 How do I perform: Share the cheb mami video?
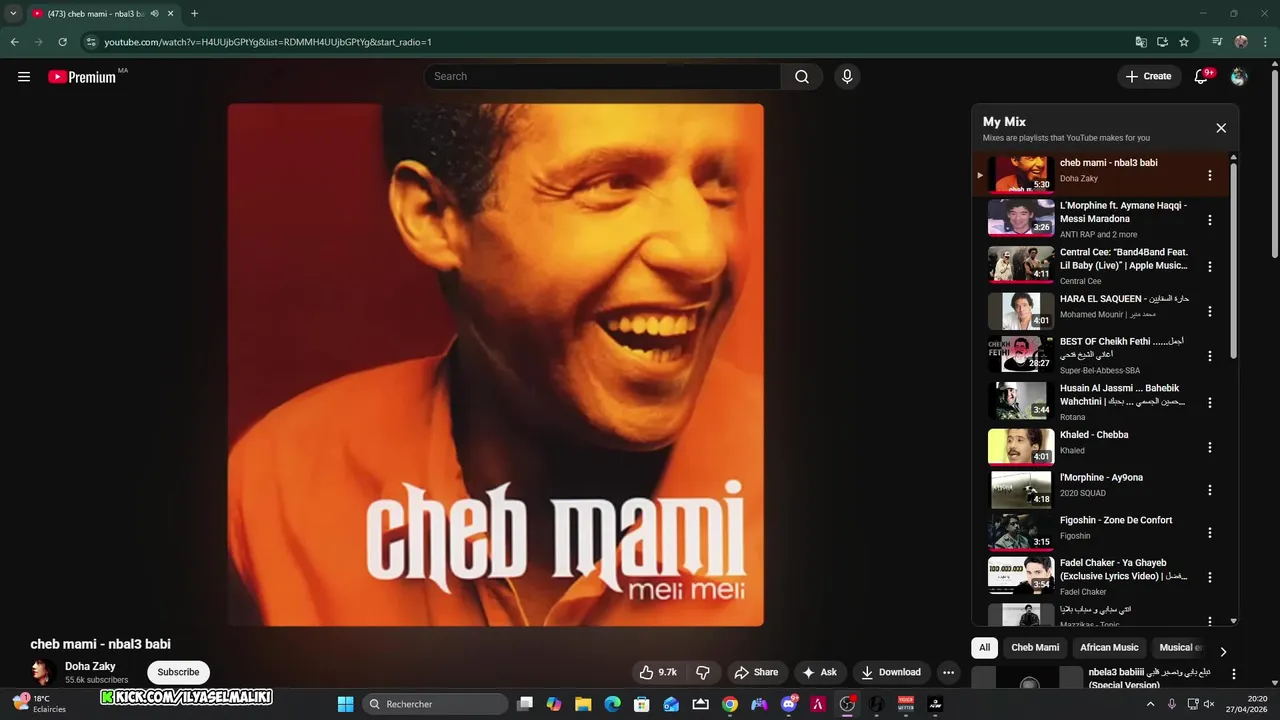pos(755,672)
